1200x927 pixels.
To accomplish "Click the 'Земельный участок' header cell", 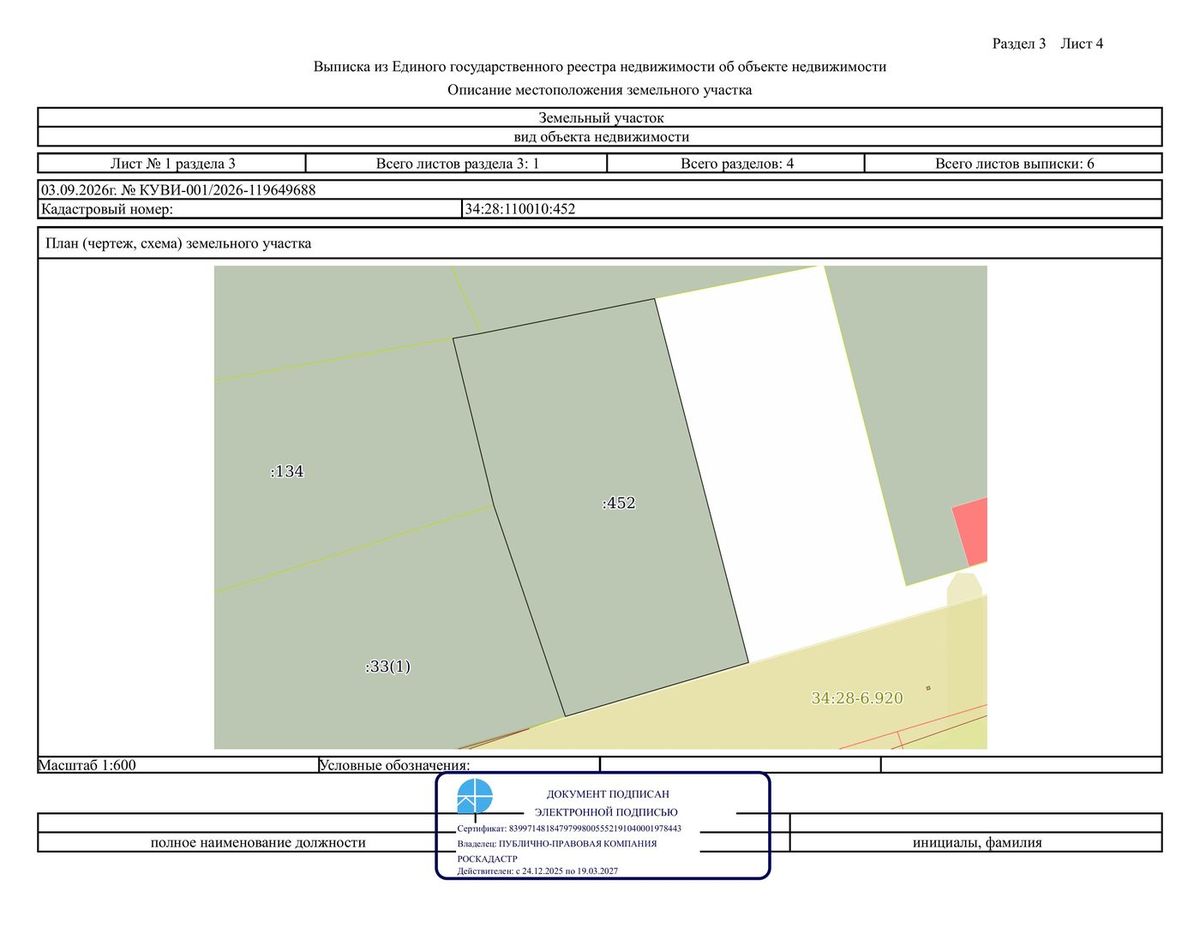I will (600, 117).
